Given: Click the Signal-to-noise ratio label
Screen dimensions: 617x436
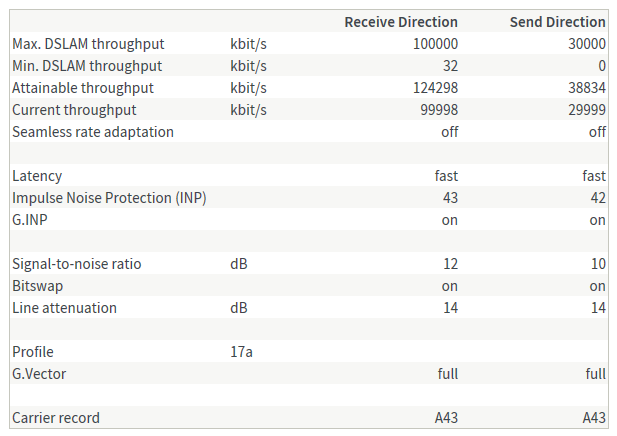Looking at the screenshot, I should point(77,264).
